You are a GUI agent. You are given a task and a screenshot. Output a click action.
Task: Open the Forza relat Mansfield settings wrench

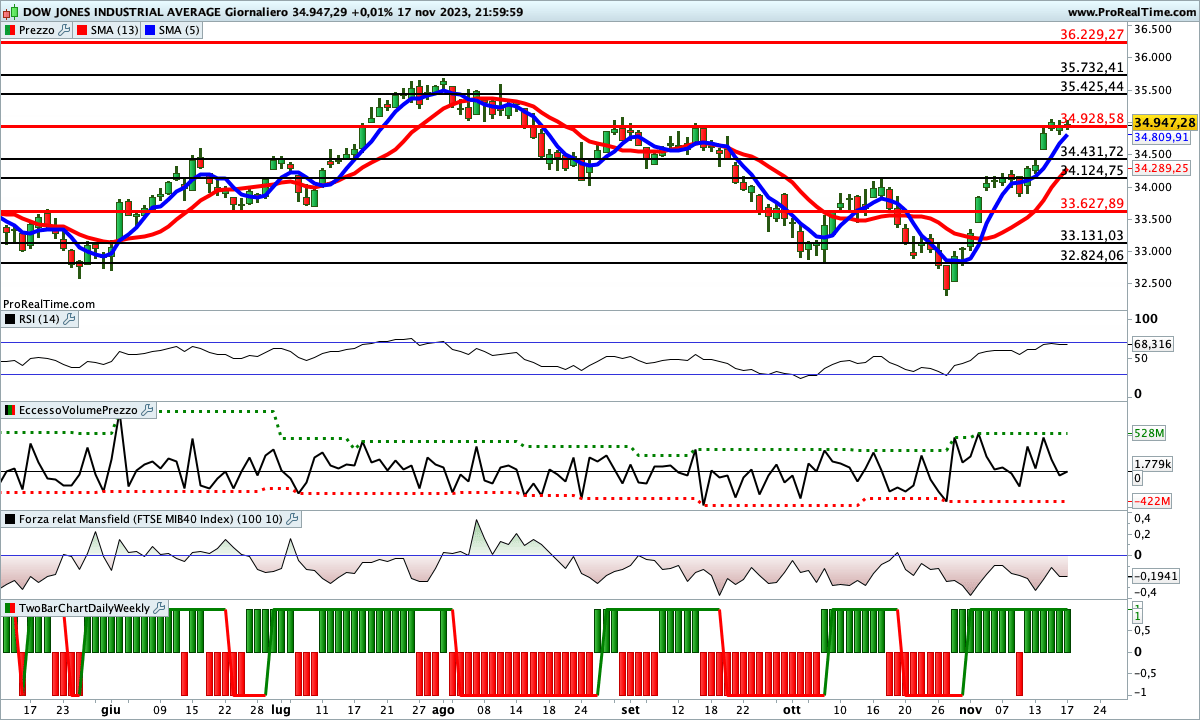pyautogui.click(x=292, y=519)
